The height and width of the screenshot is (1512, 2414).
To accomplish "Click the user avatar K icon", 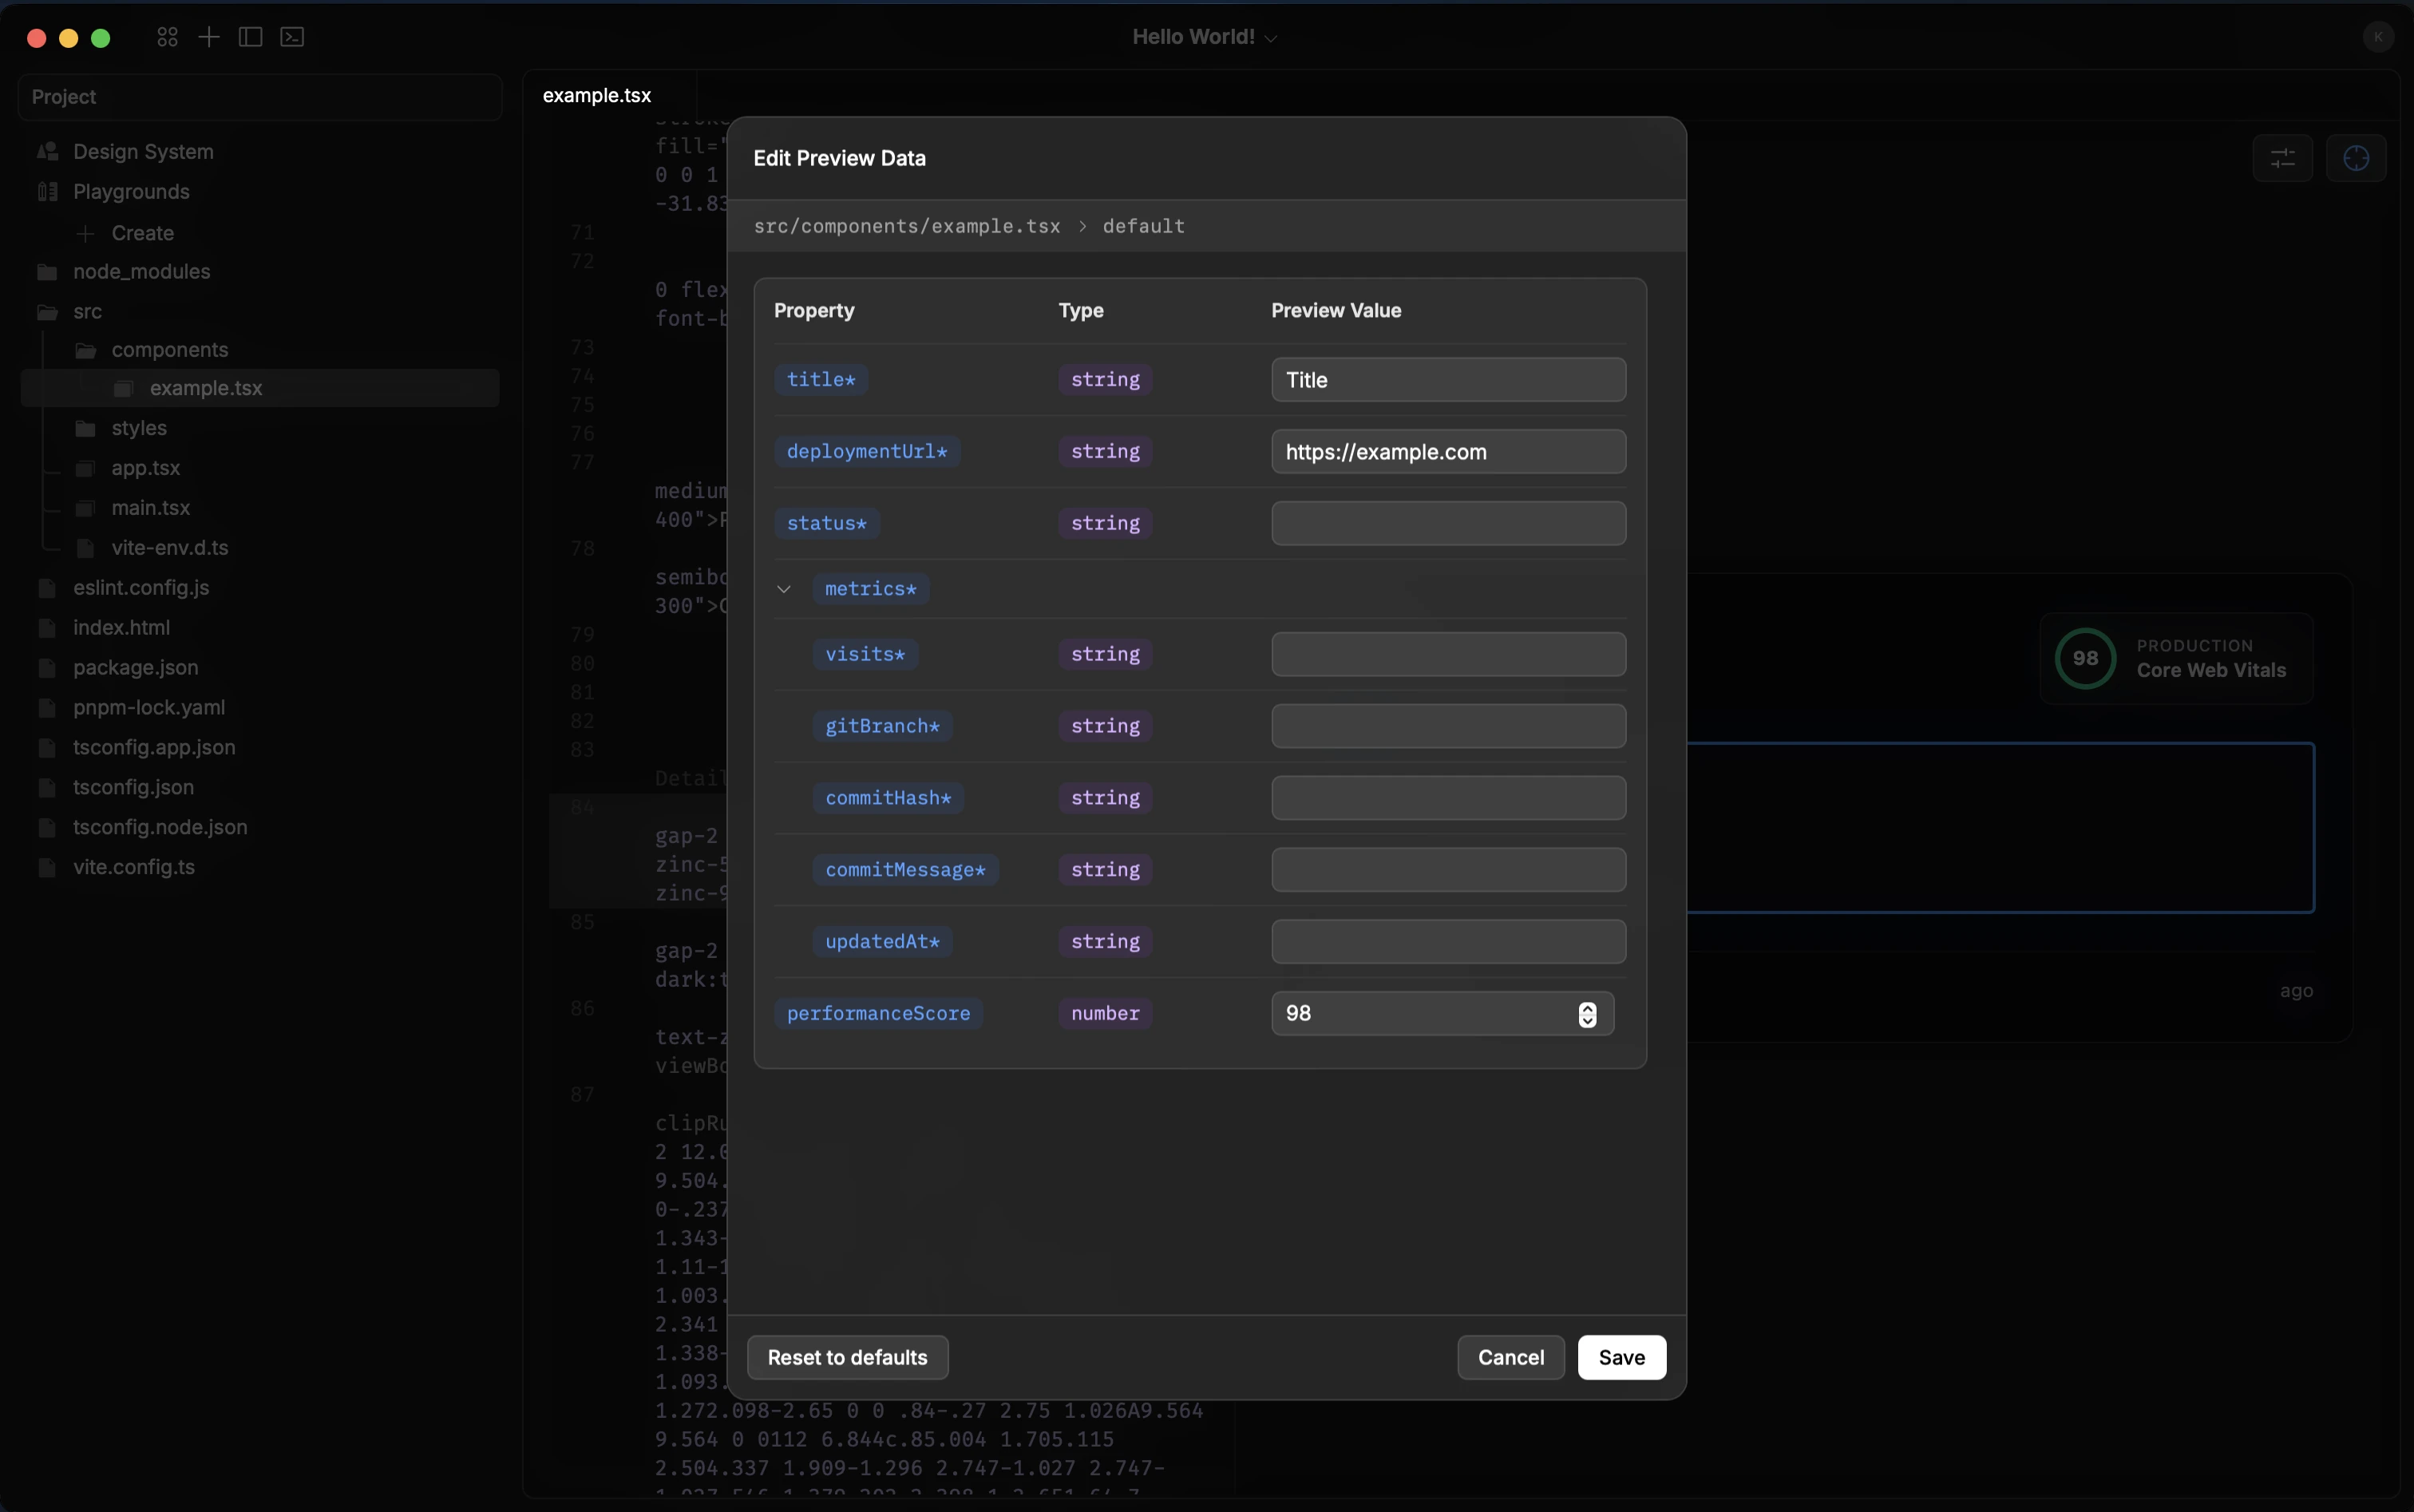I will (2378, 37).
